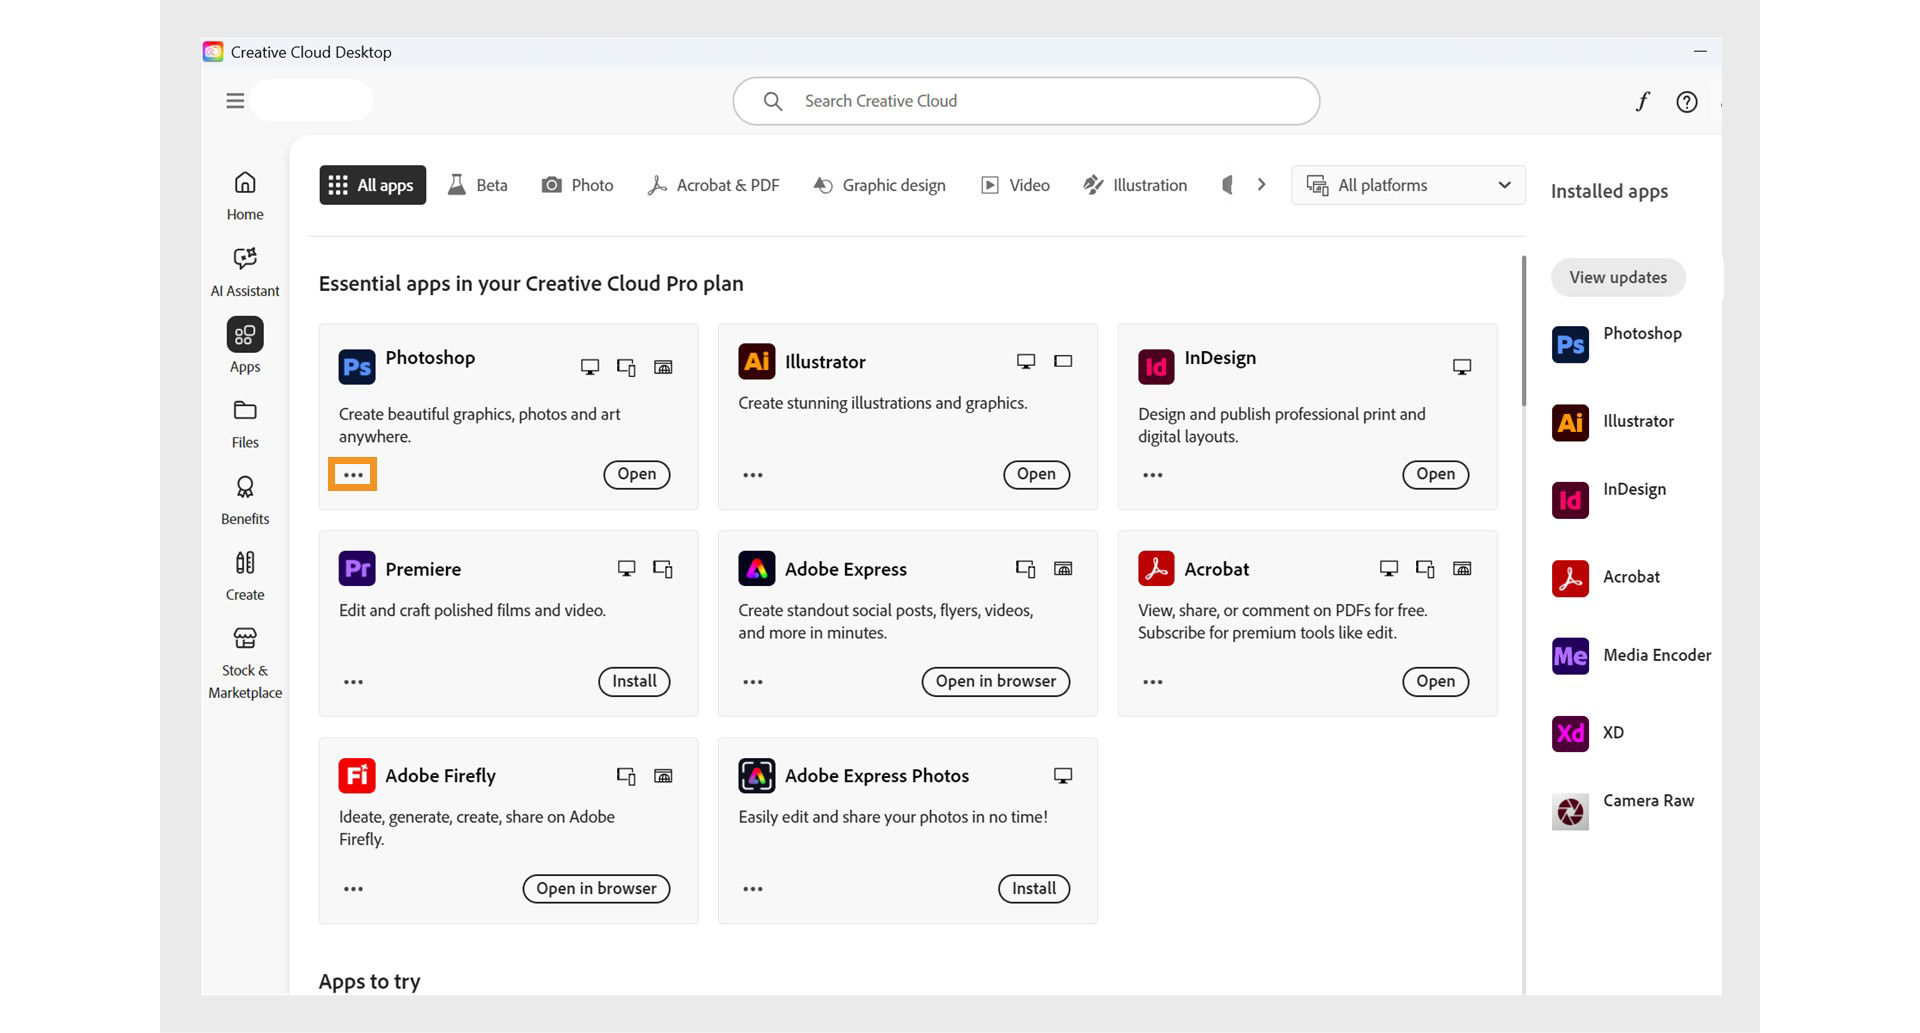
Task: Open Adobe Firefly in browser
Action: coord(596,888)
